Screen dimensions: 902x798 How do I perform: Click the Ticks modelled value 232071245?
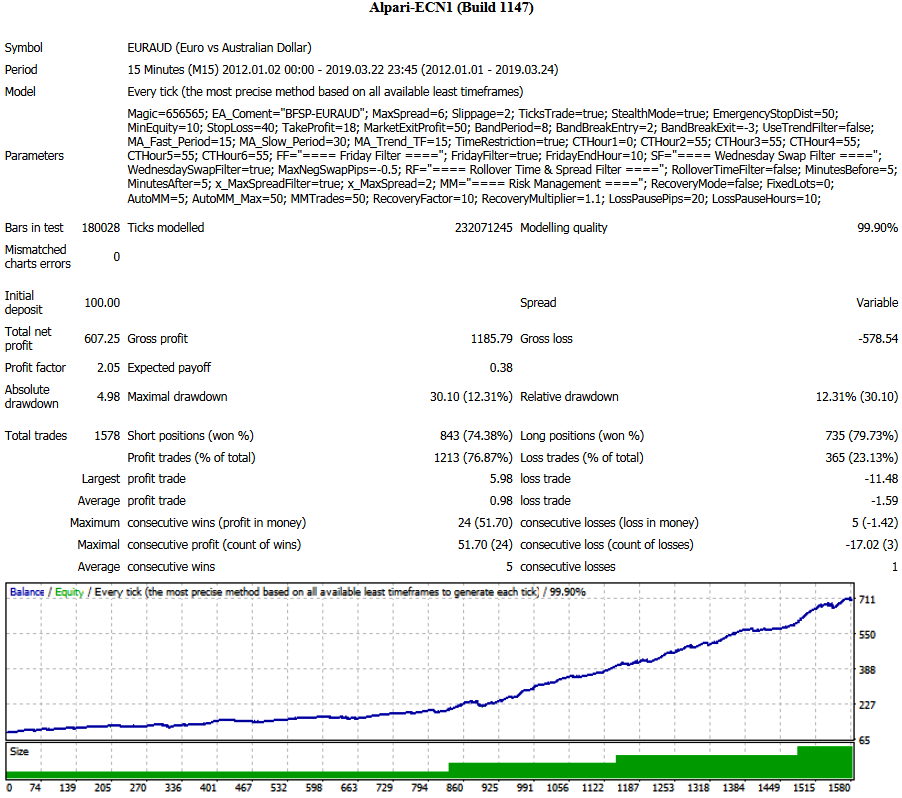click(x=483, y=228)
